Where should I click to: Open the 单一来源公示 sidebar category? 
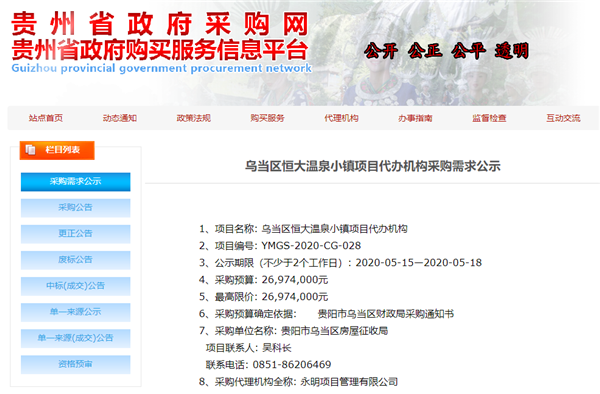tap(75, 312)
